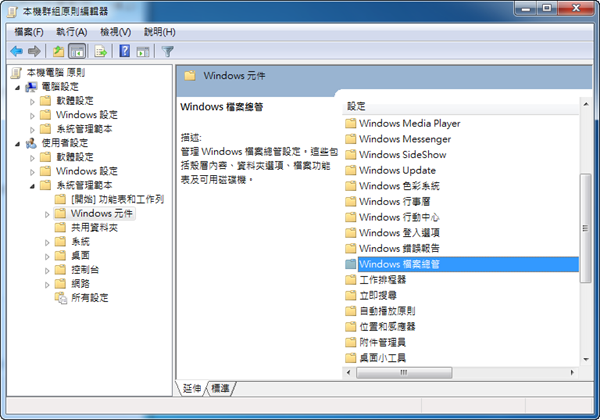Click the folder icon of Windows Messenger
Image resolution: width=600 pixels, height=420 pixels.
pyautogui.click(x=351, y=139)
